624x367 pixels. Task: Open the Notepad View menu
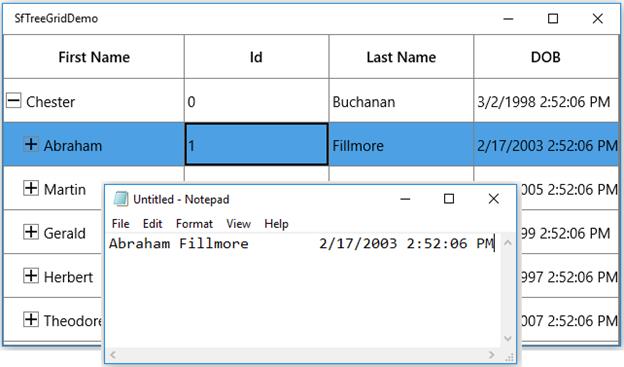(238, 224)
